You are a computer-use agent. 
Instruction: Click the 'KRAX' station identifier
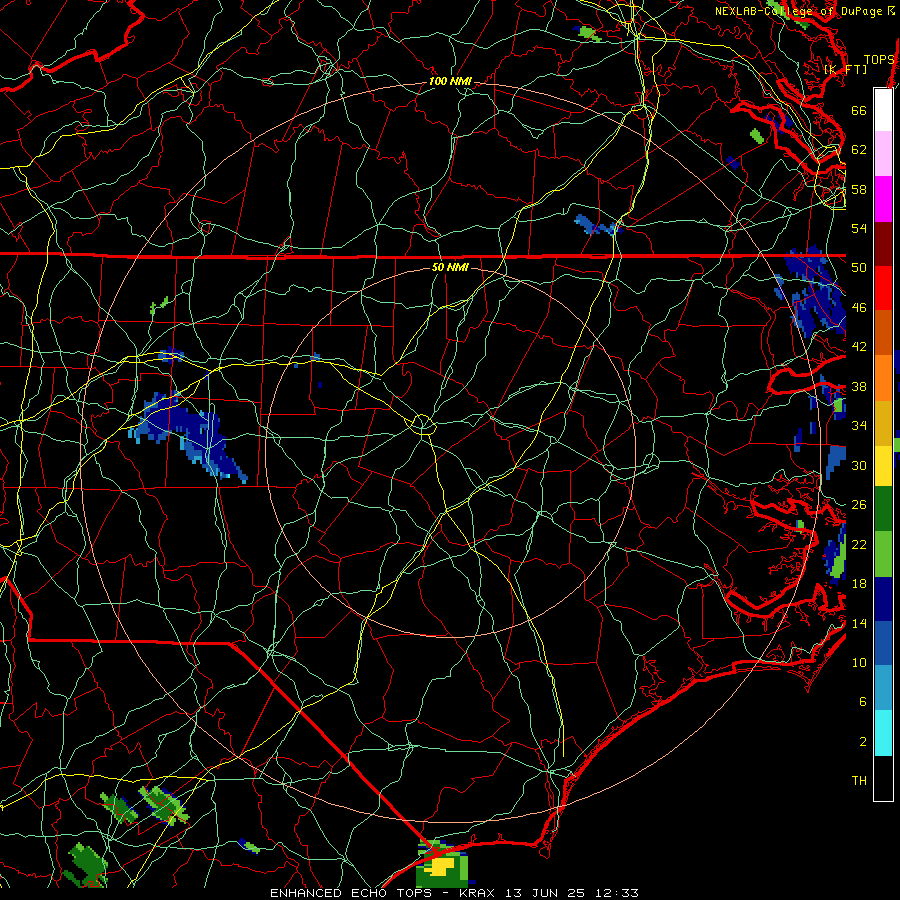478,893
